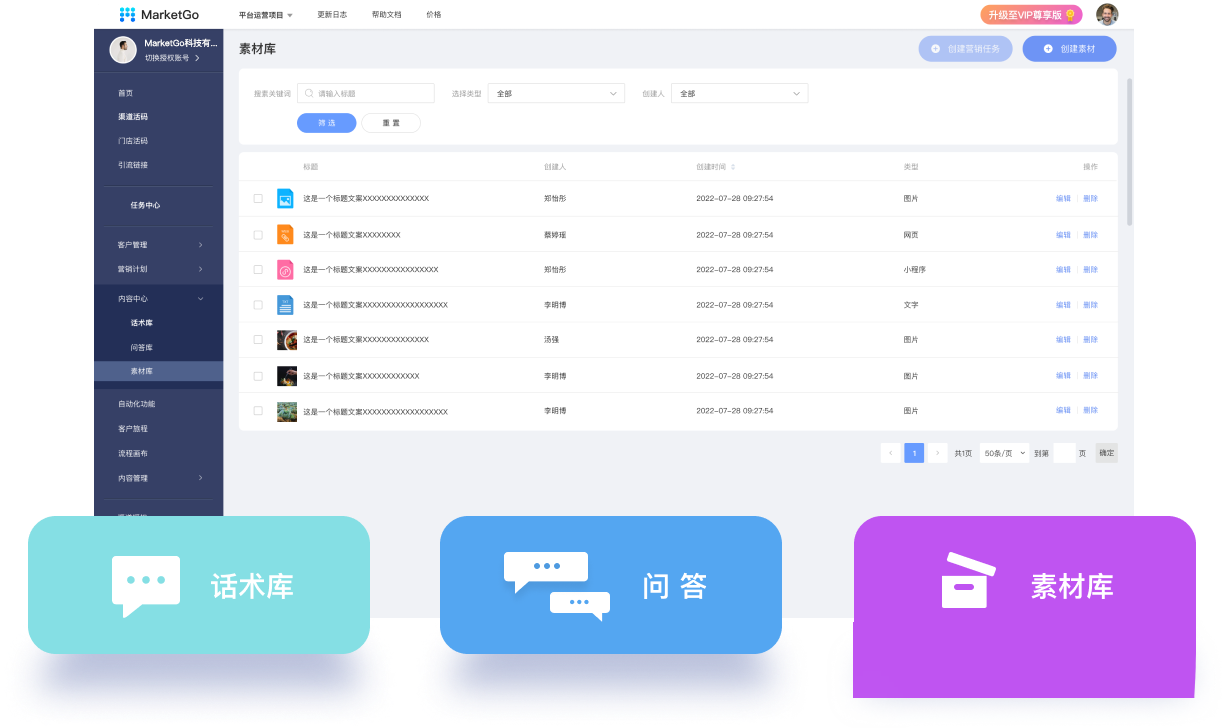This screenshot has height=728, width=1226.
Task: Click the medal icon on the VIP upgrade badge
Action: (1070, 15)
